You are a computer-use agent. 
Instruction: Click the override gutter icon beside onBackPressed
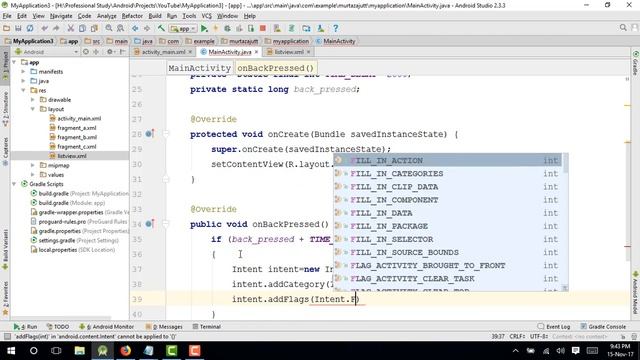coord(149,224)
